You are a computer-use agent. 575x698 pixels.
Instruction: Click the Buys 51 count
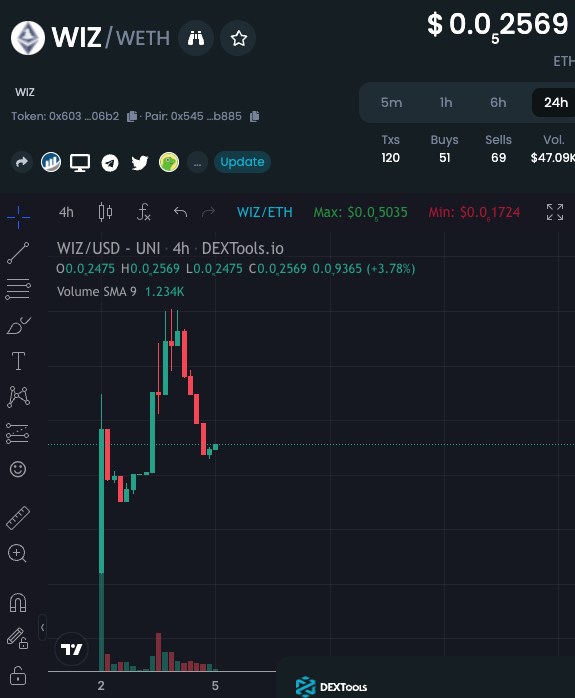[x=445, y=158]
